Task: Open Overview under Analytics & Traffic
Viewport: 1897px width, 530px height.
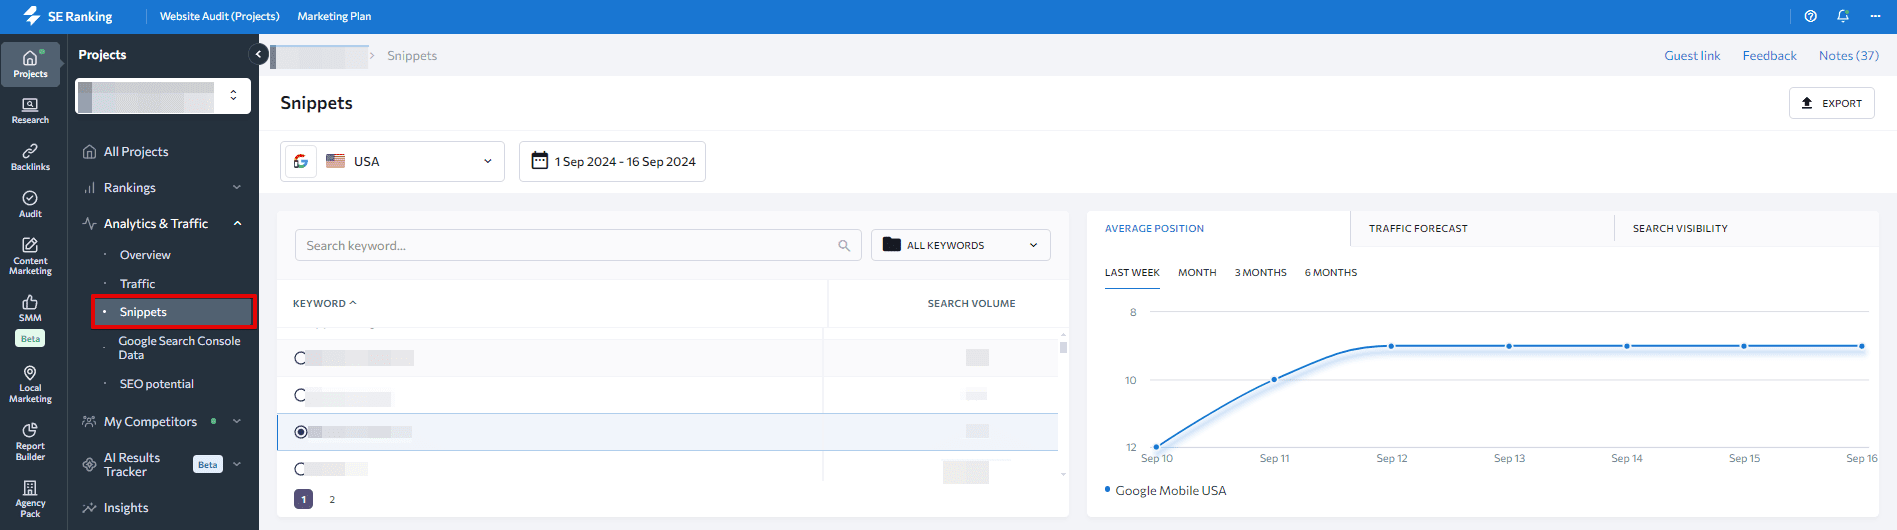Action: pyautogui.click(x=145, y=255)
